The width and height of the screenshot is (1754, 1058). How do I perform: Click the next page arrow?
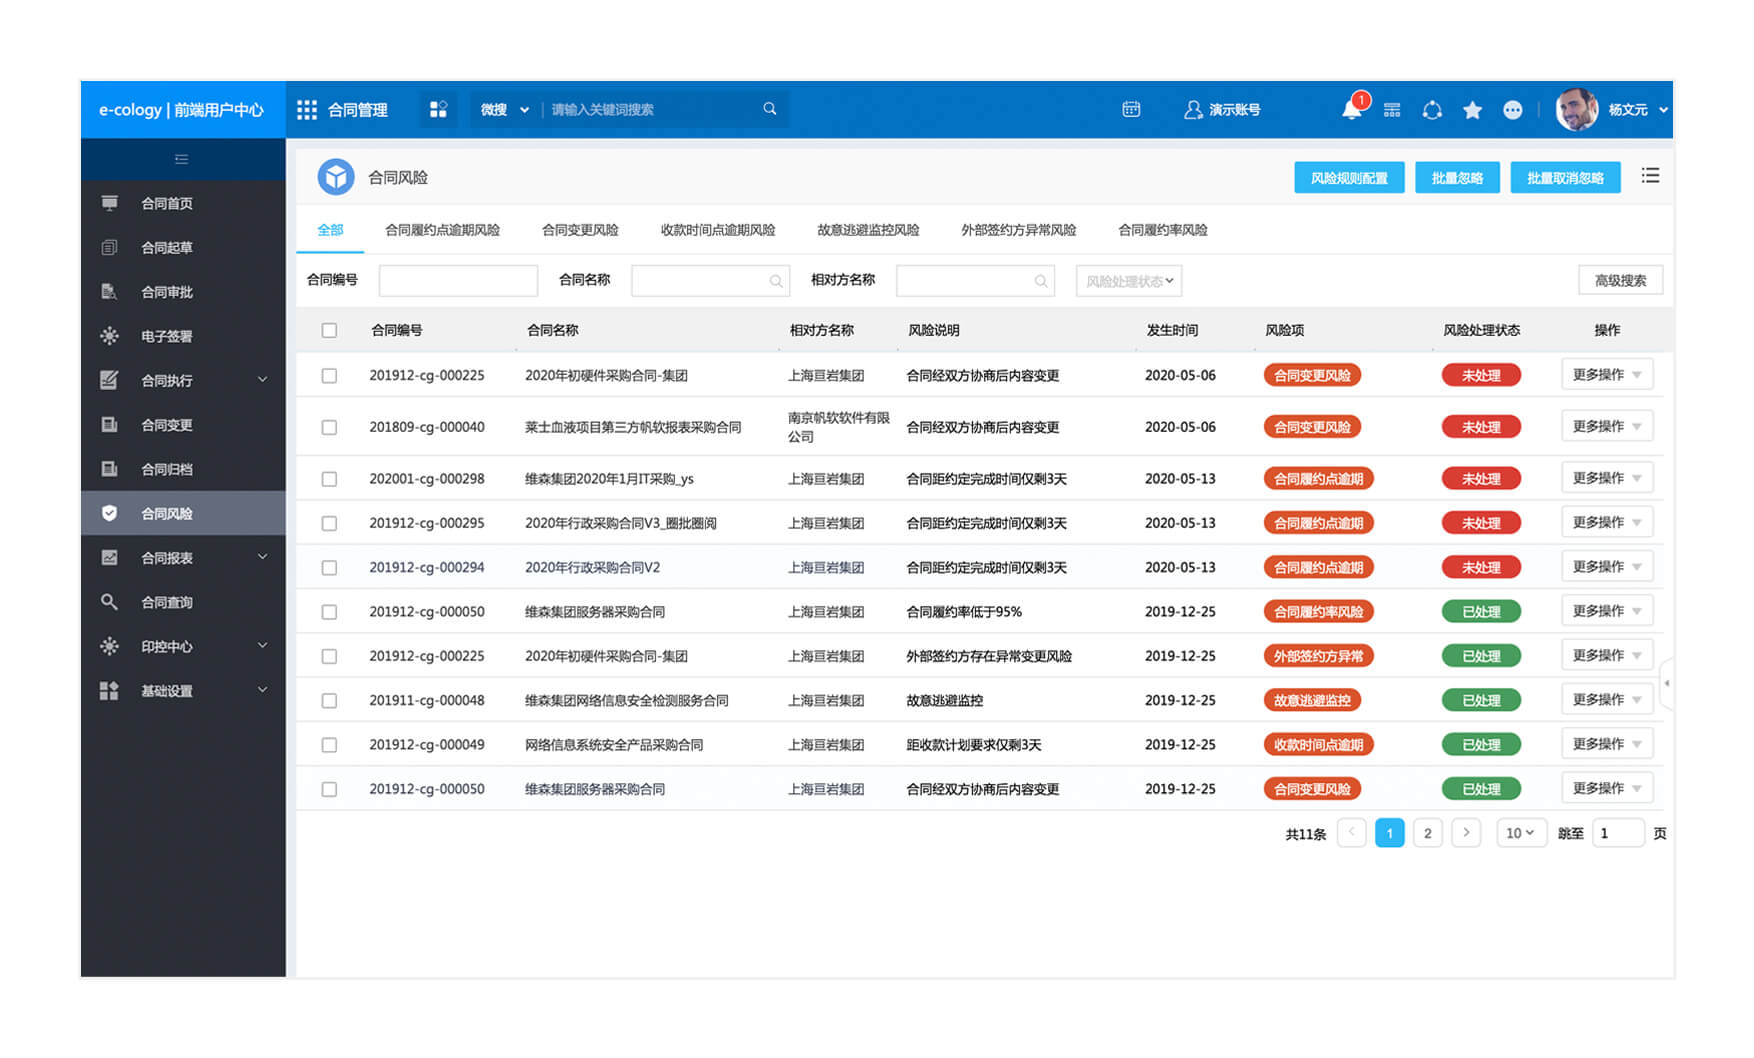click(x=1466, y=833)
